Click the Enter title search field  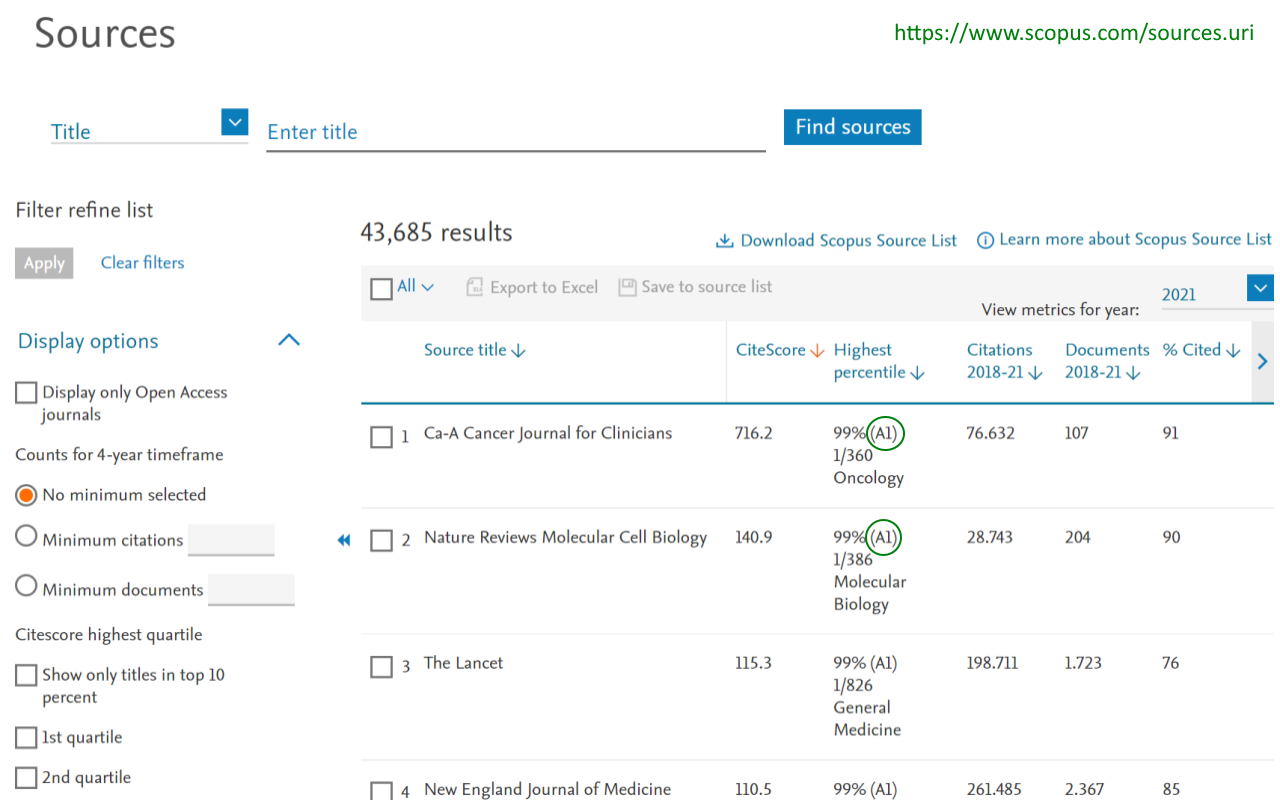tap(515, 132)
